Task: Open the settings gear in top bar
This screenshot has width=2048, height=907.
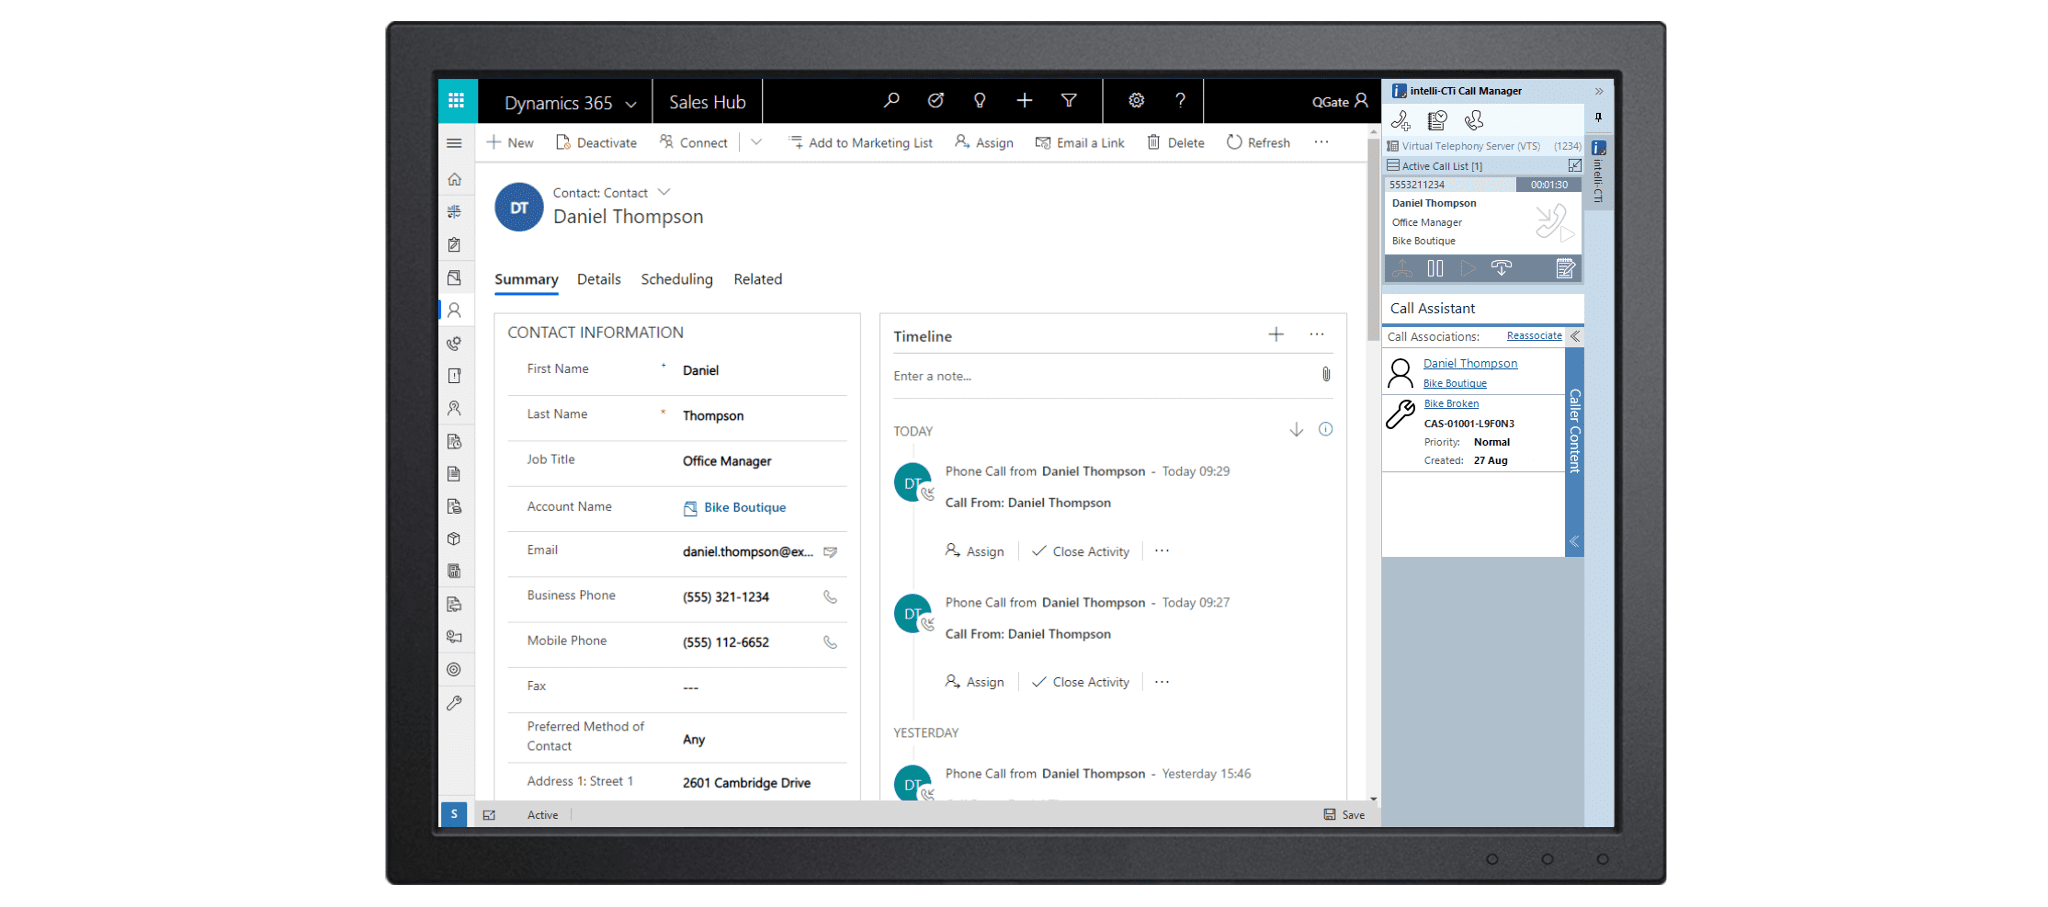Action: click(1136, 100)
